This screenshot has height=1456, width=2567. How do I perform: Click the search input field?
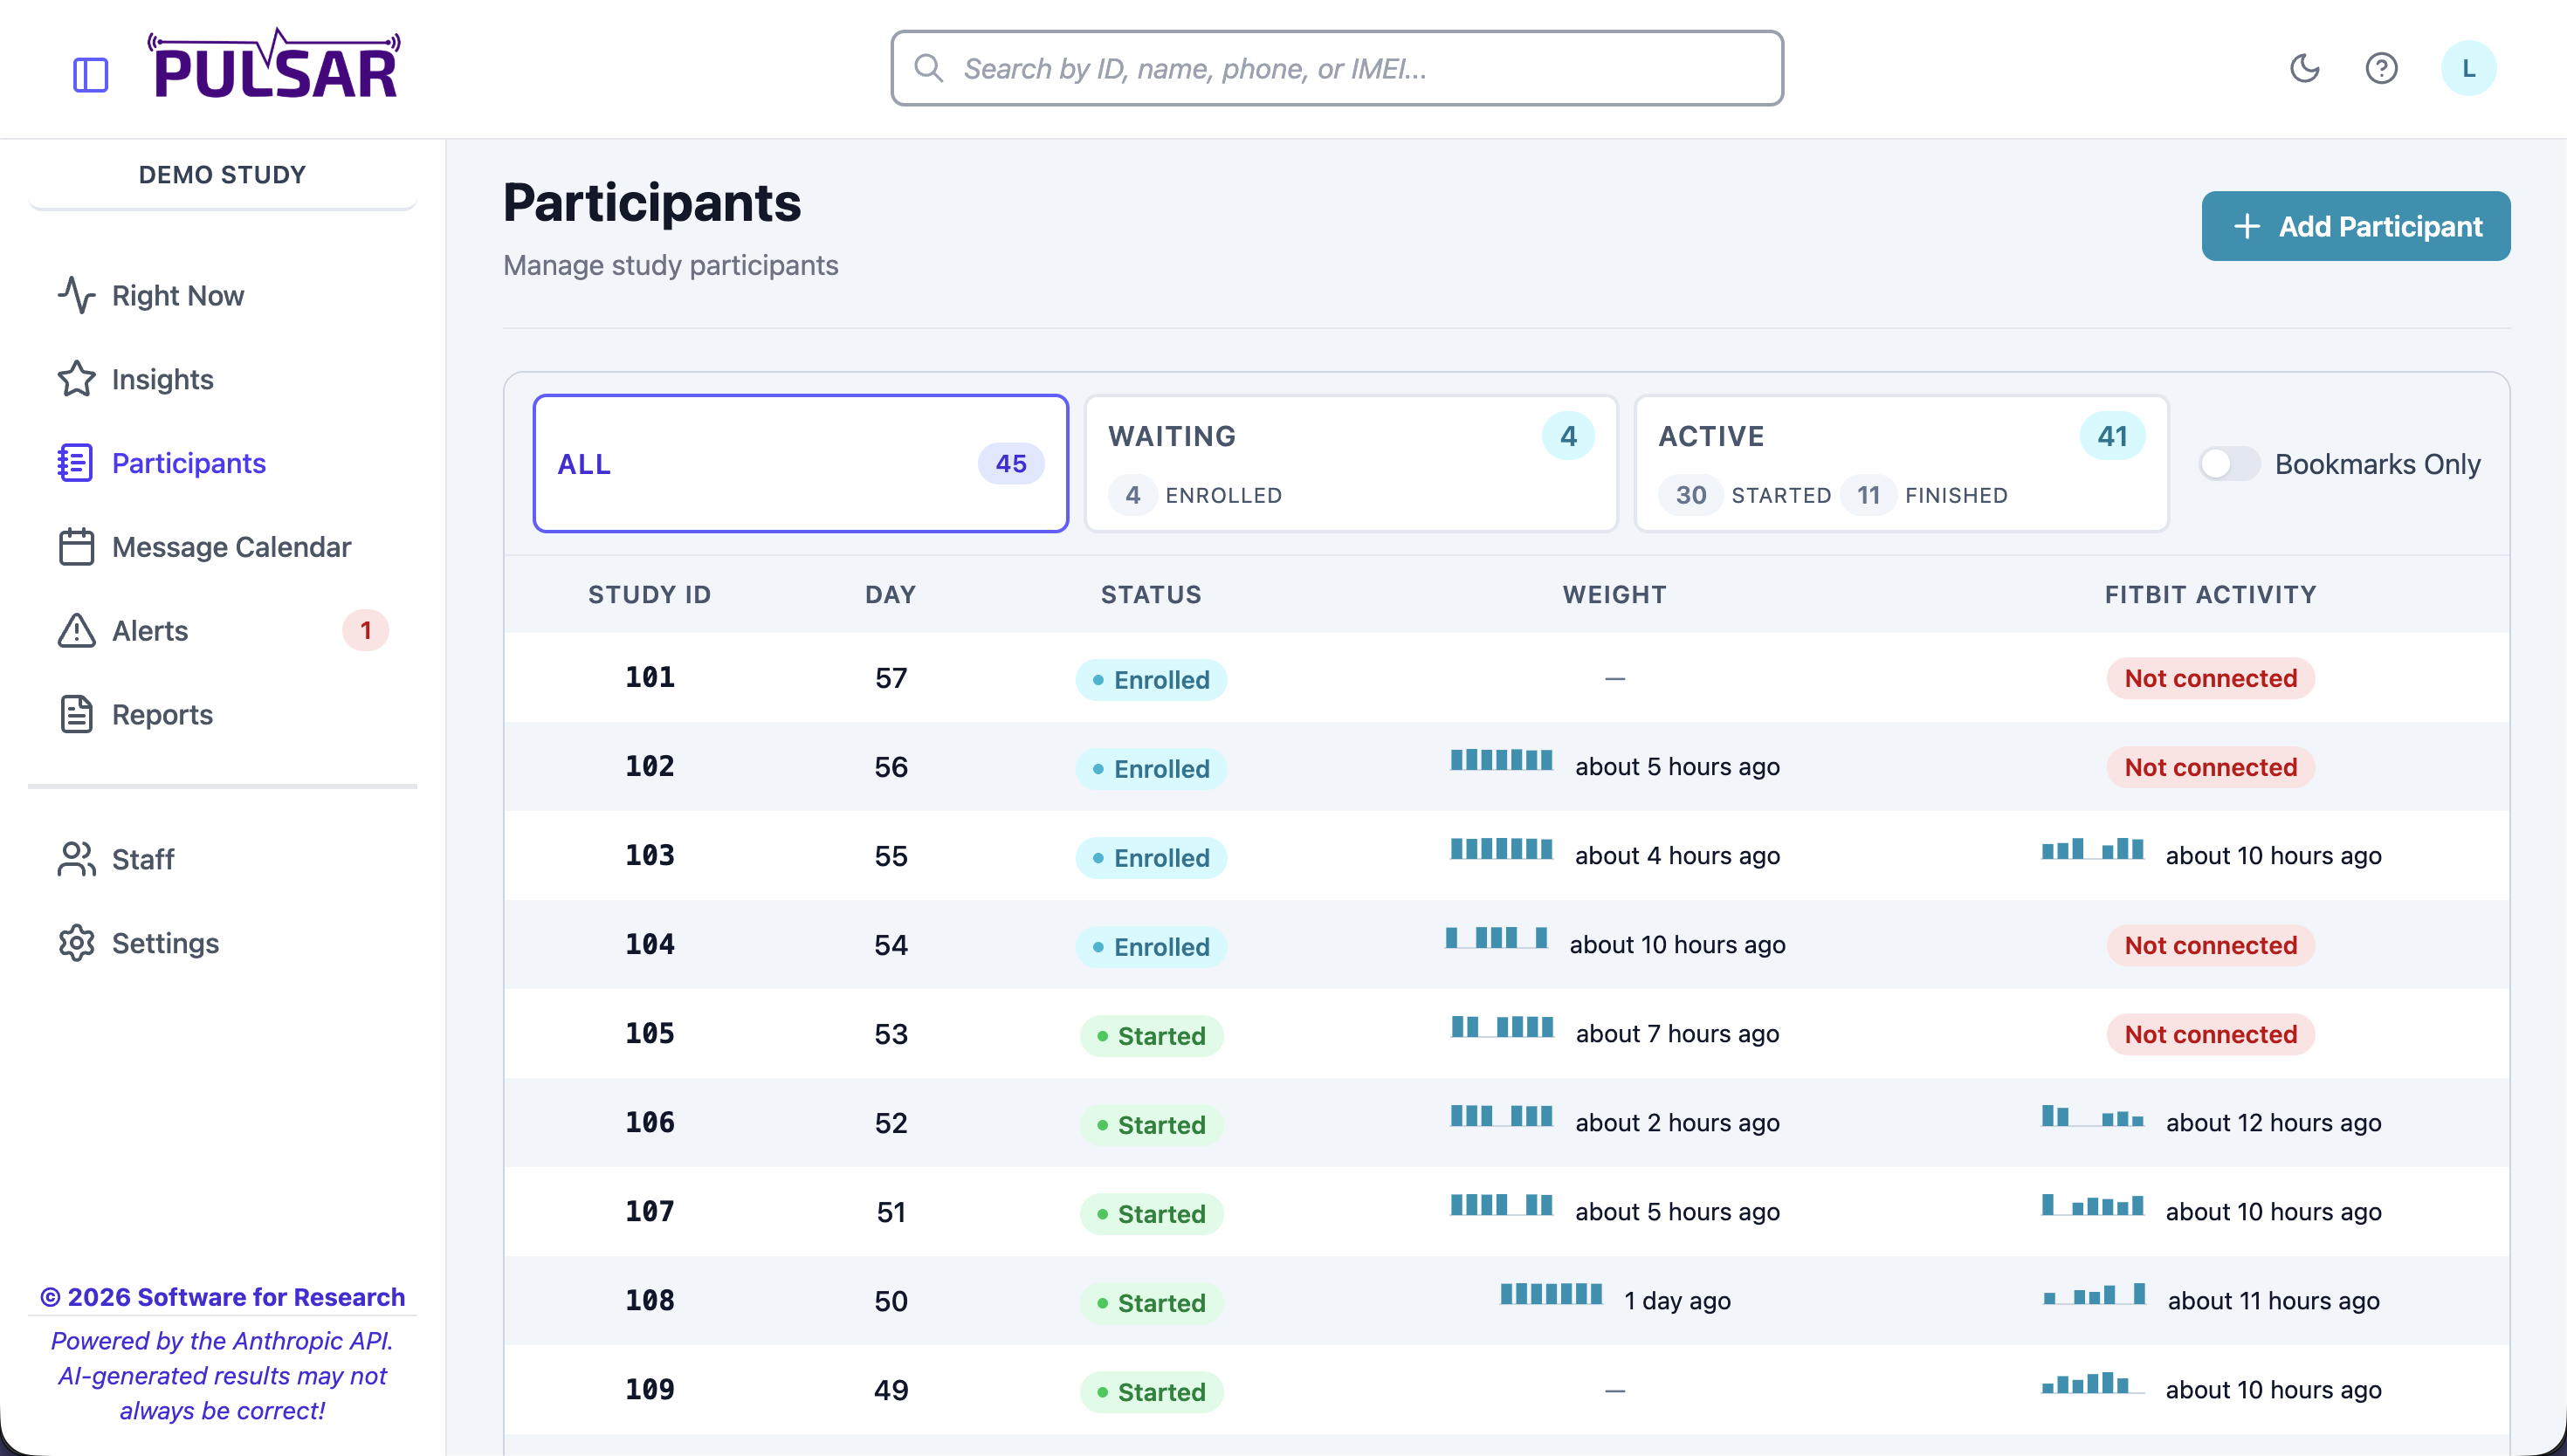(x=1336, y=67)
